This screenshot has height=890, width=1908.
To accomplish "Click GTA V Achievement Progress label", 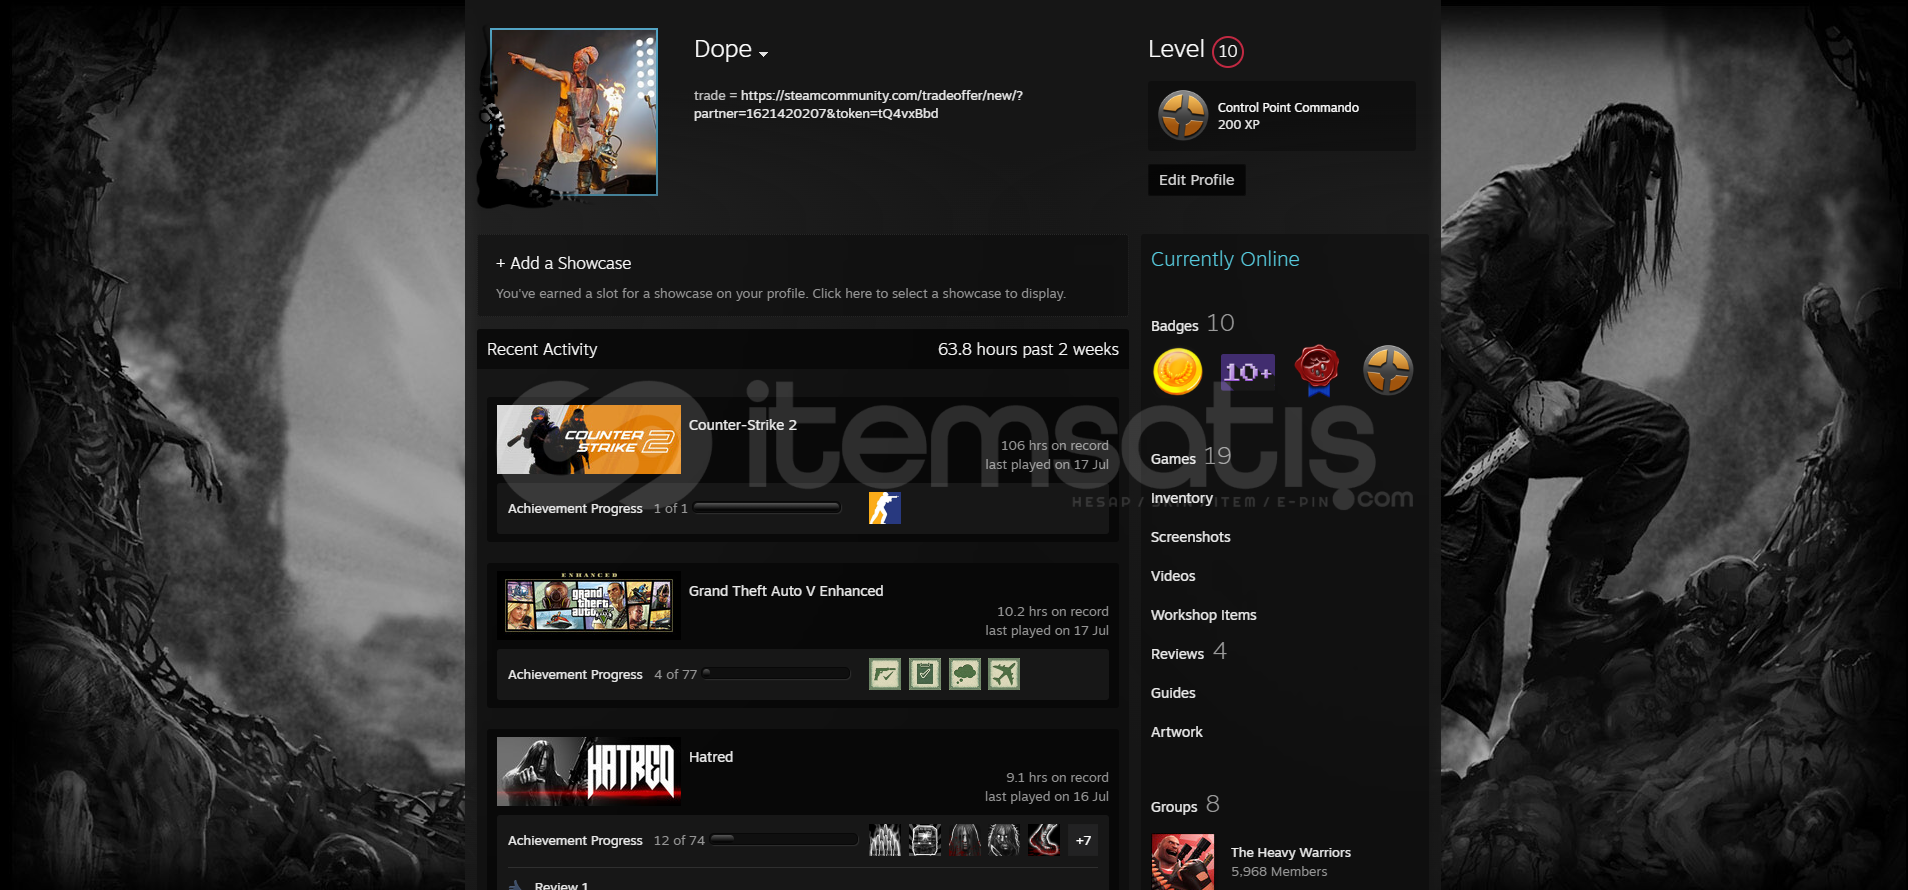I will 575,674.
